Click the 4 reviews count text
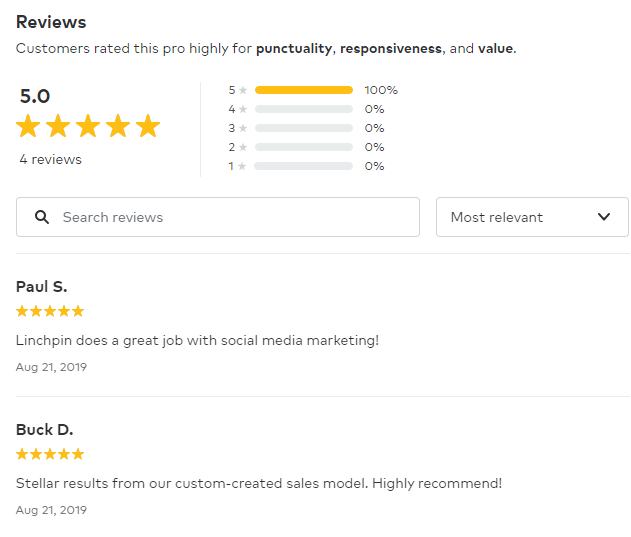 click(50, 159)
